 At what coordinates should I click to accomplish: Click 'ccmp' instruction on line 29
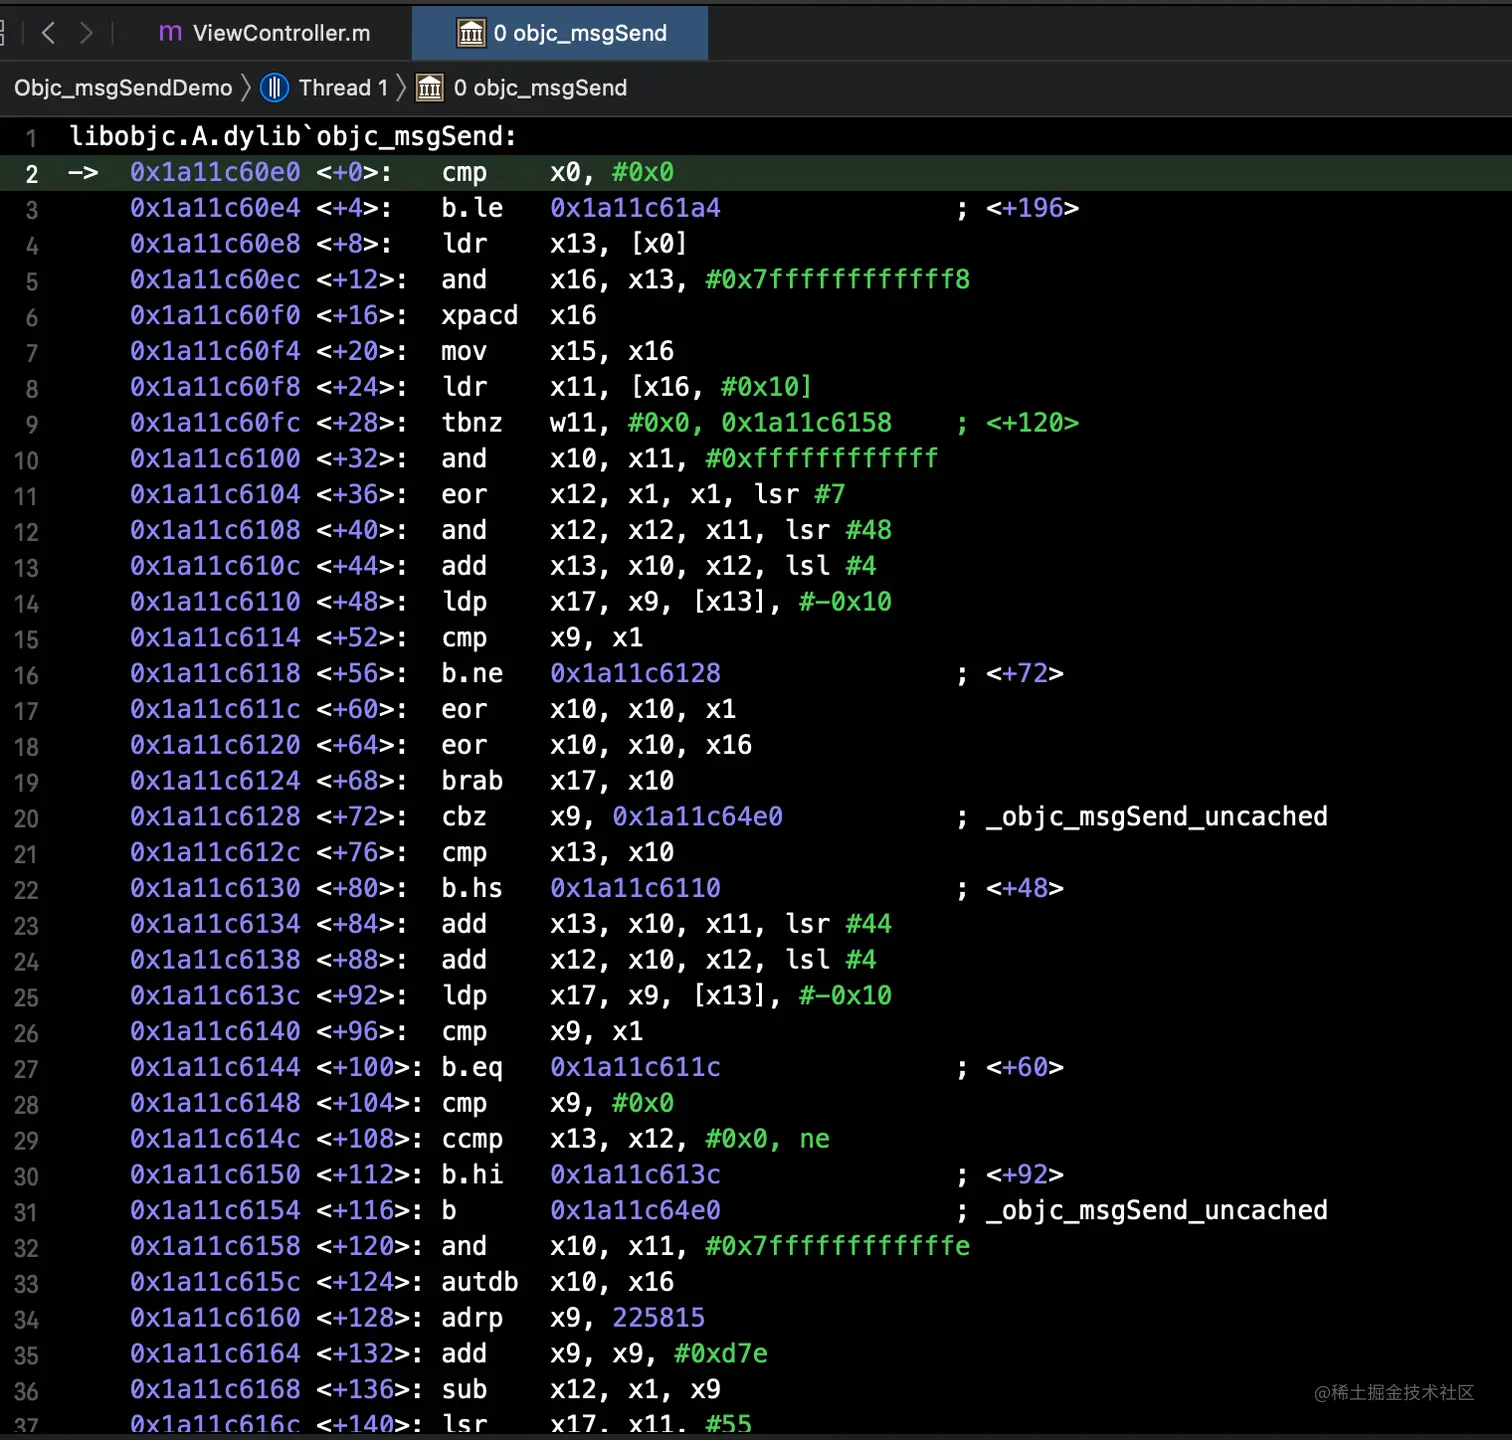click(x=472, y=1140)
